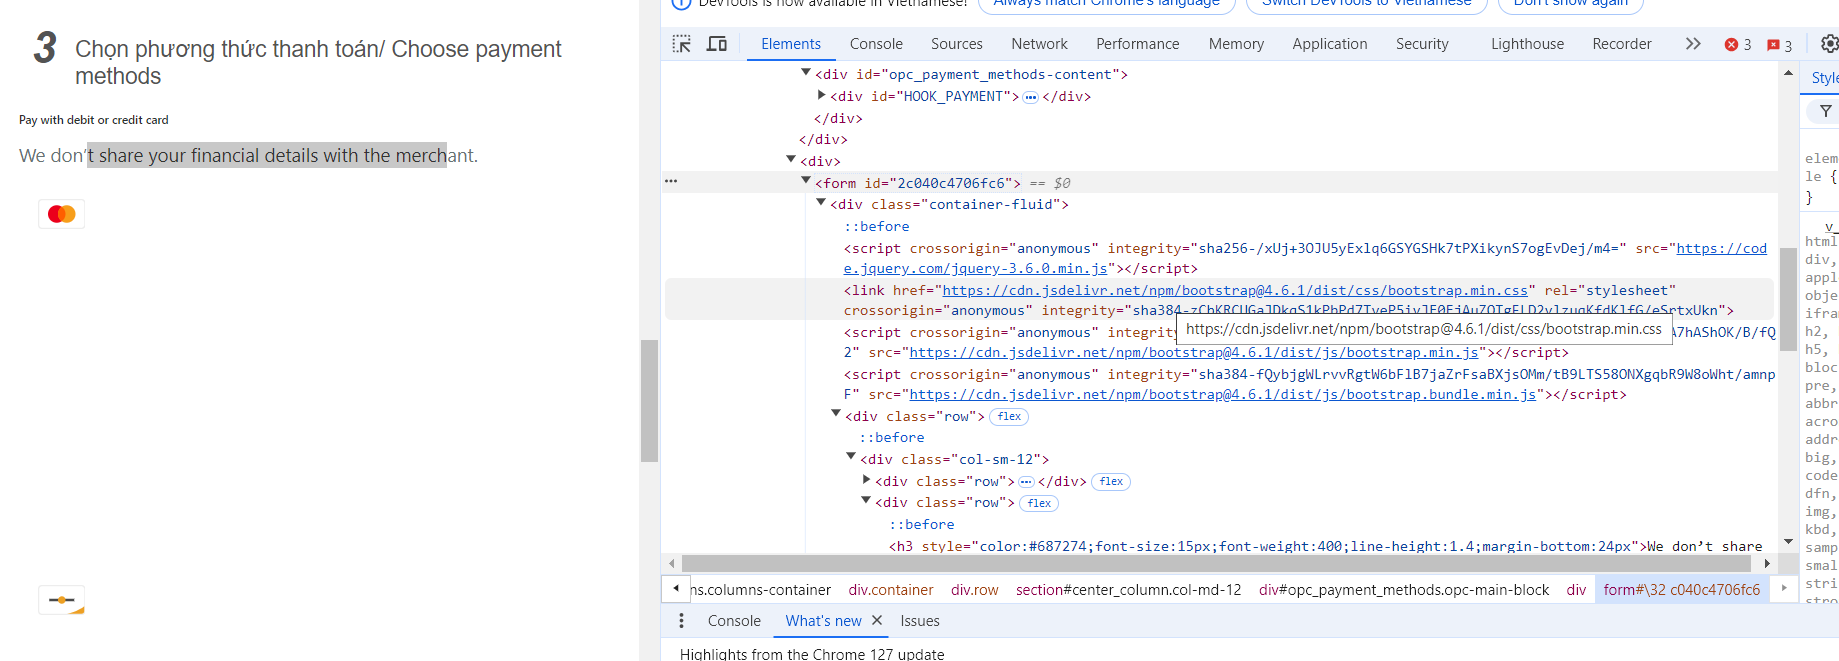Image resolution: width=1839 pixels, height=661 pixels.
Task: Switch to drawer Console tab
Action: (x=734, y=621)
